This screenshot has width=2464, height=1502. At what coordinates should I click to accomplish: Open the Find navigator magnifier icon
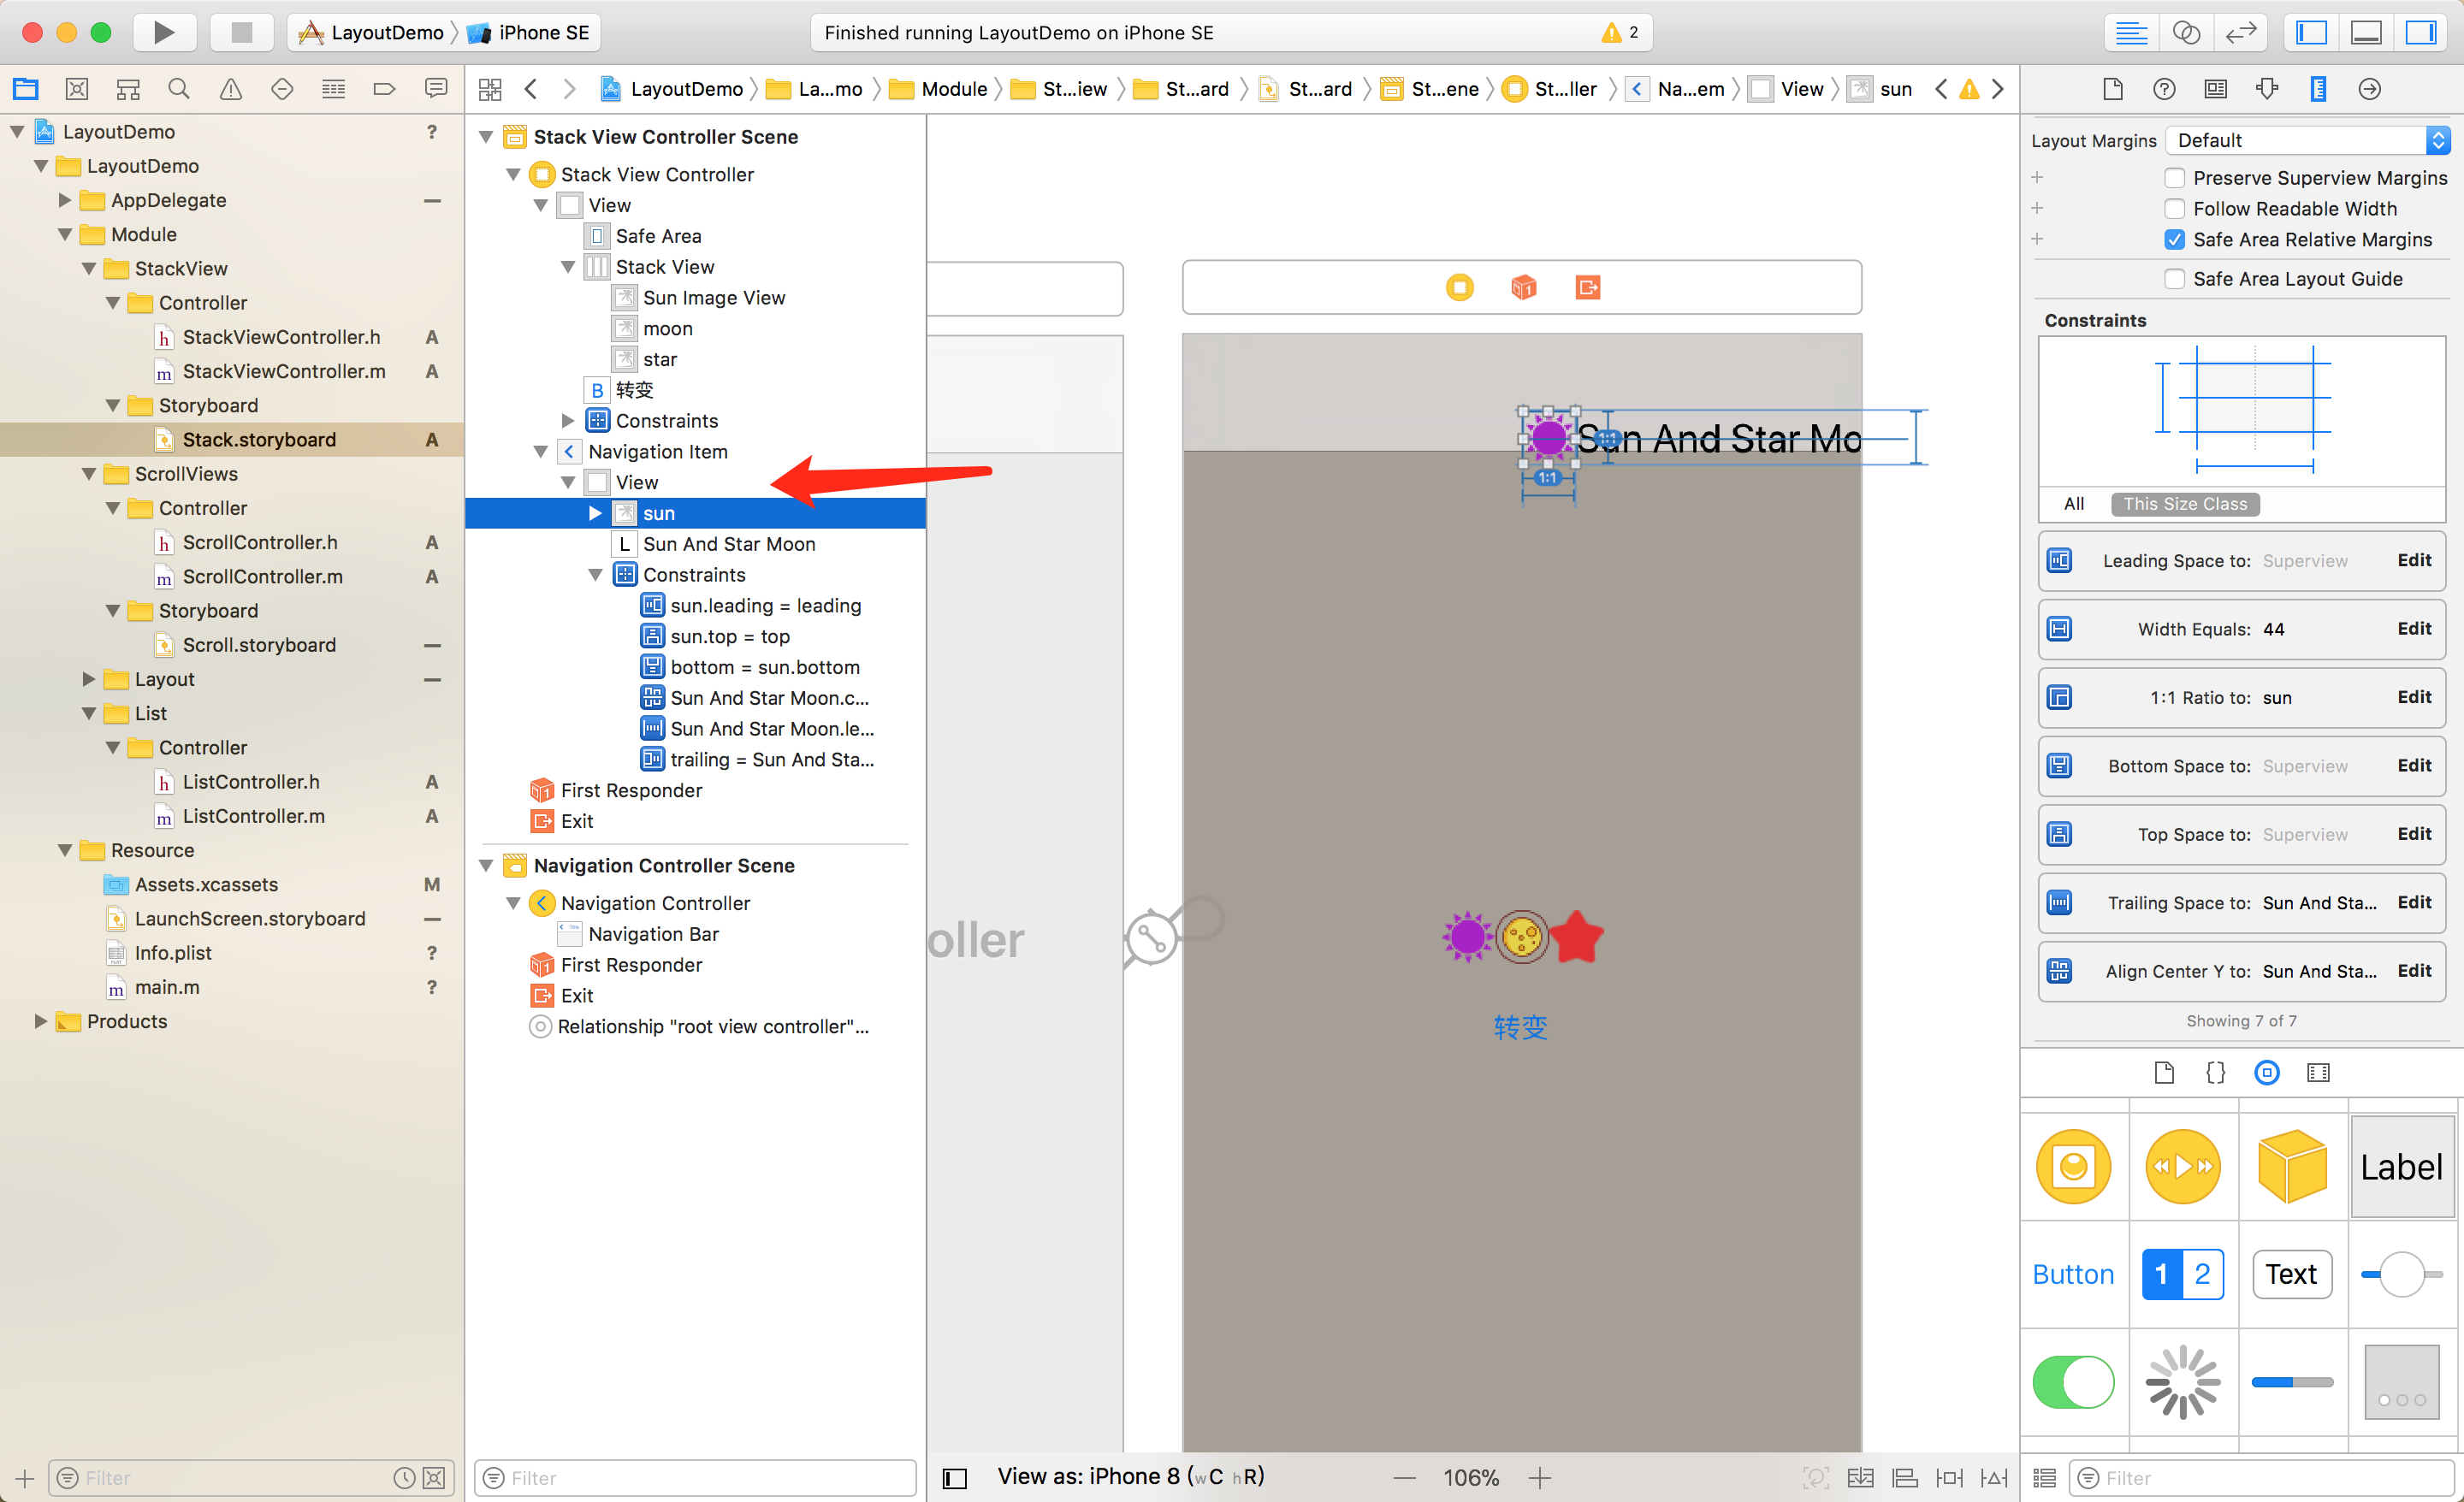pos(179,89)
